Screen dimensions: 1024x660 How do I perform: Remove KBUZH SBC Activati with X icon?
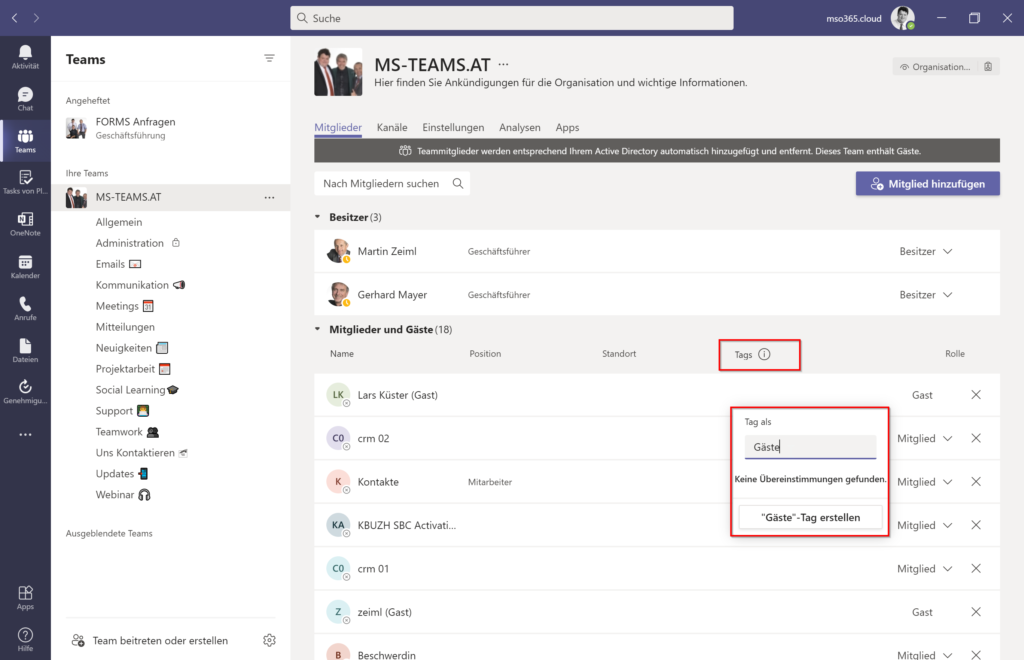click(976, 525)
